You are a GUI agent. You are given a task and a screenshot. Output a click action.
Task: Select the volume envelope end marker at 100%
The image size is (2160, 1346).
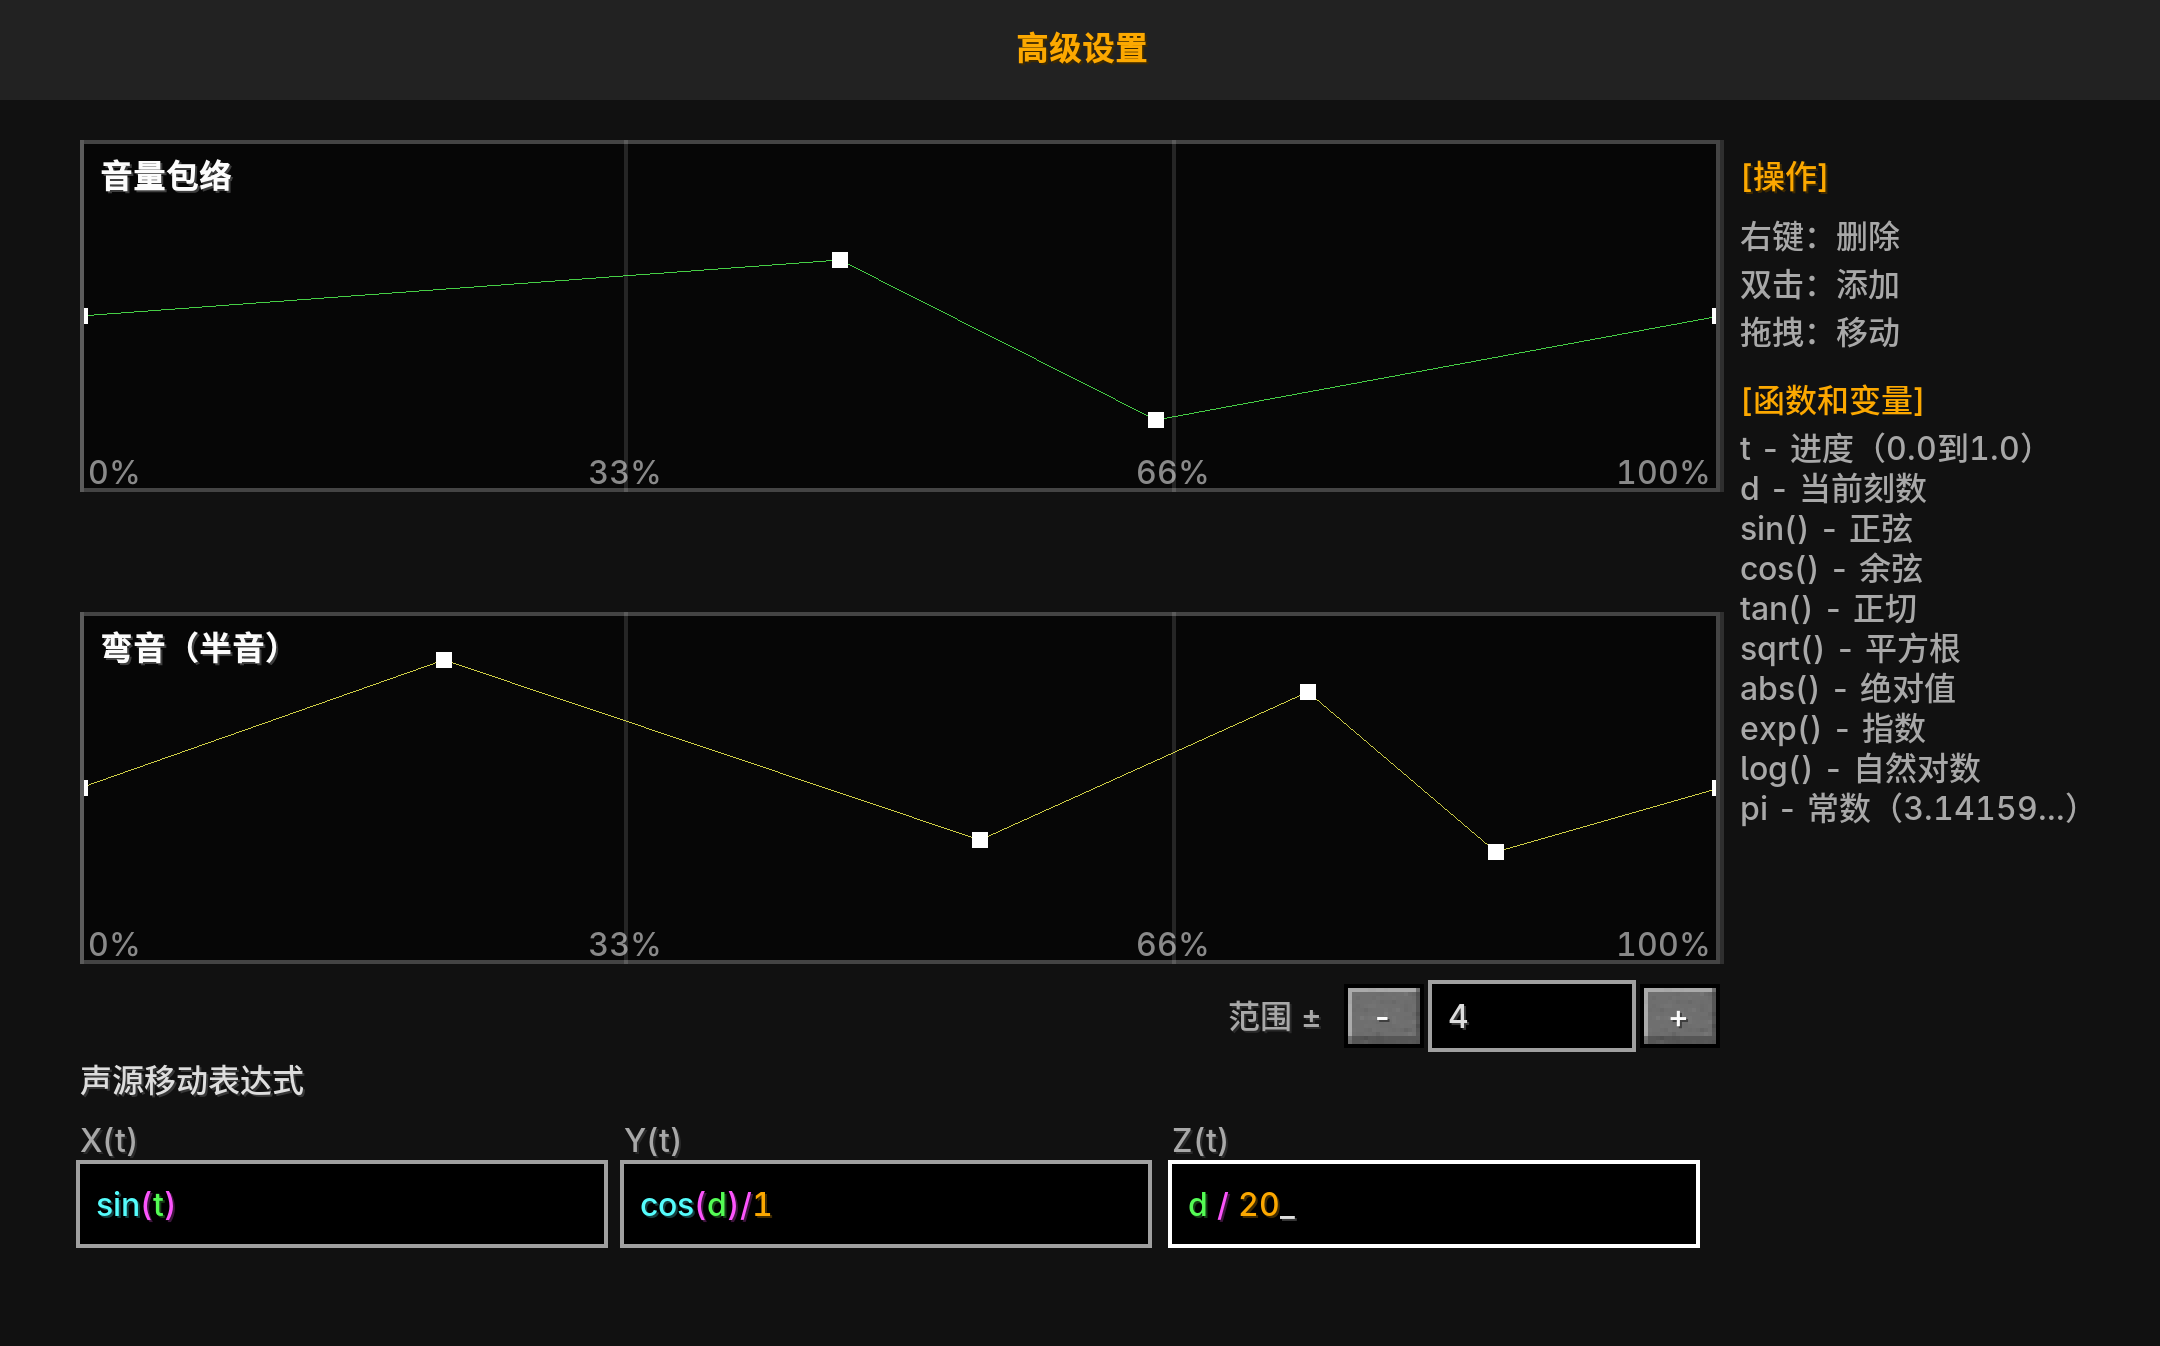1714,316
